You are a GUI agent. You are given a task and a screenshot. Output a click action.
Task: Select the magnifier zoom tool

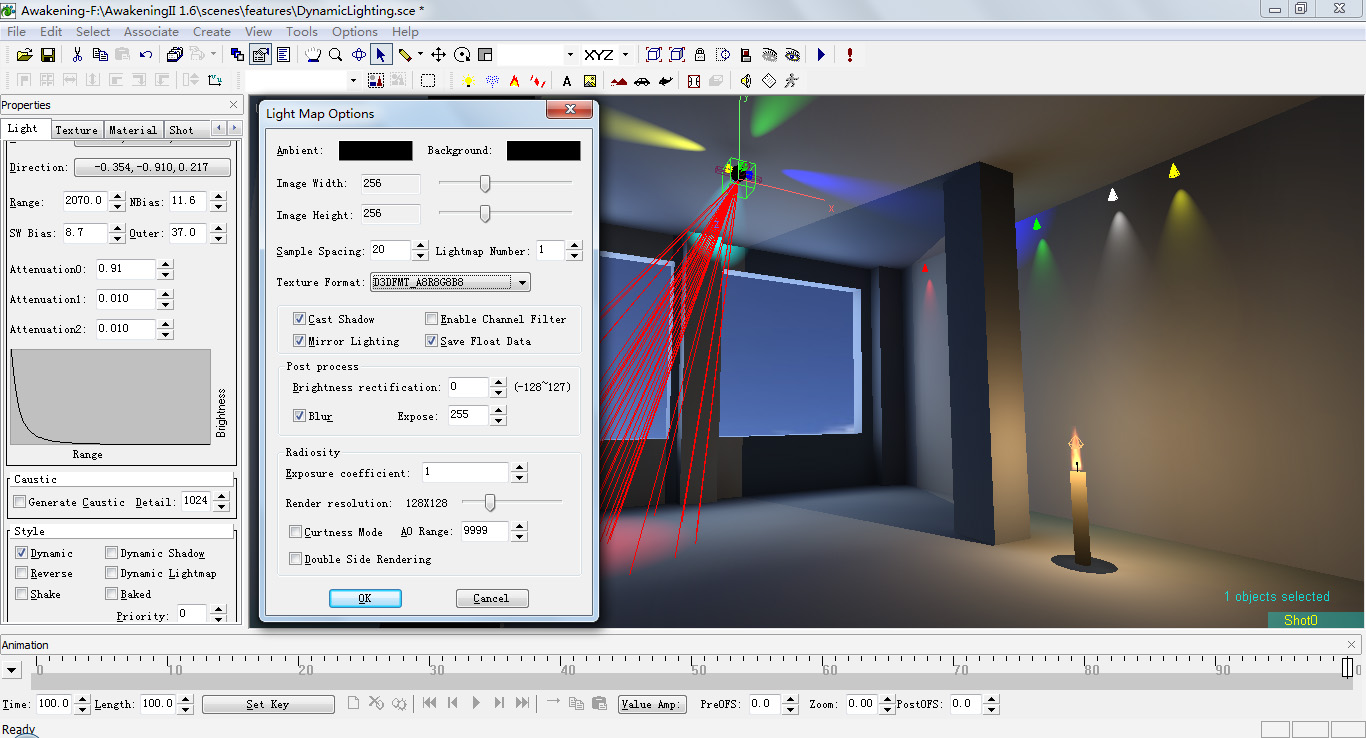(335, 55)
